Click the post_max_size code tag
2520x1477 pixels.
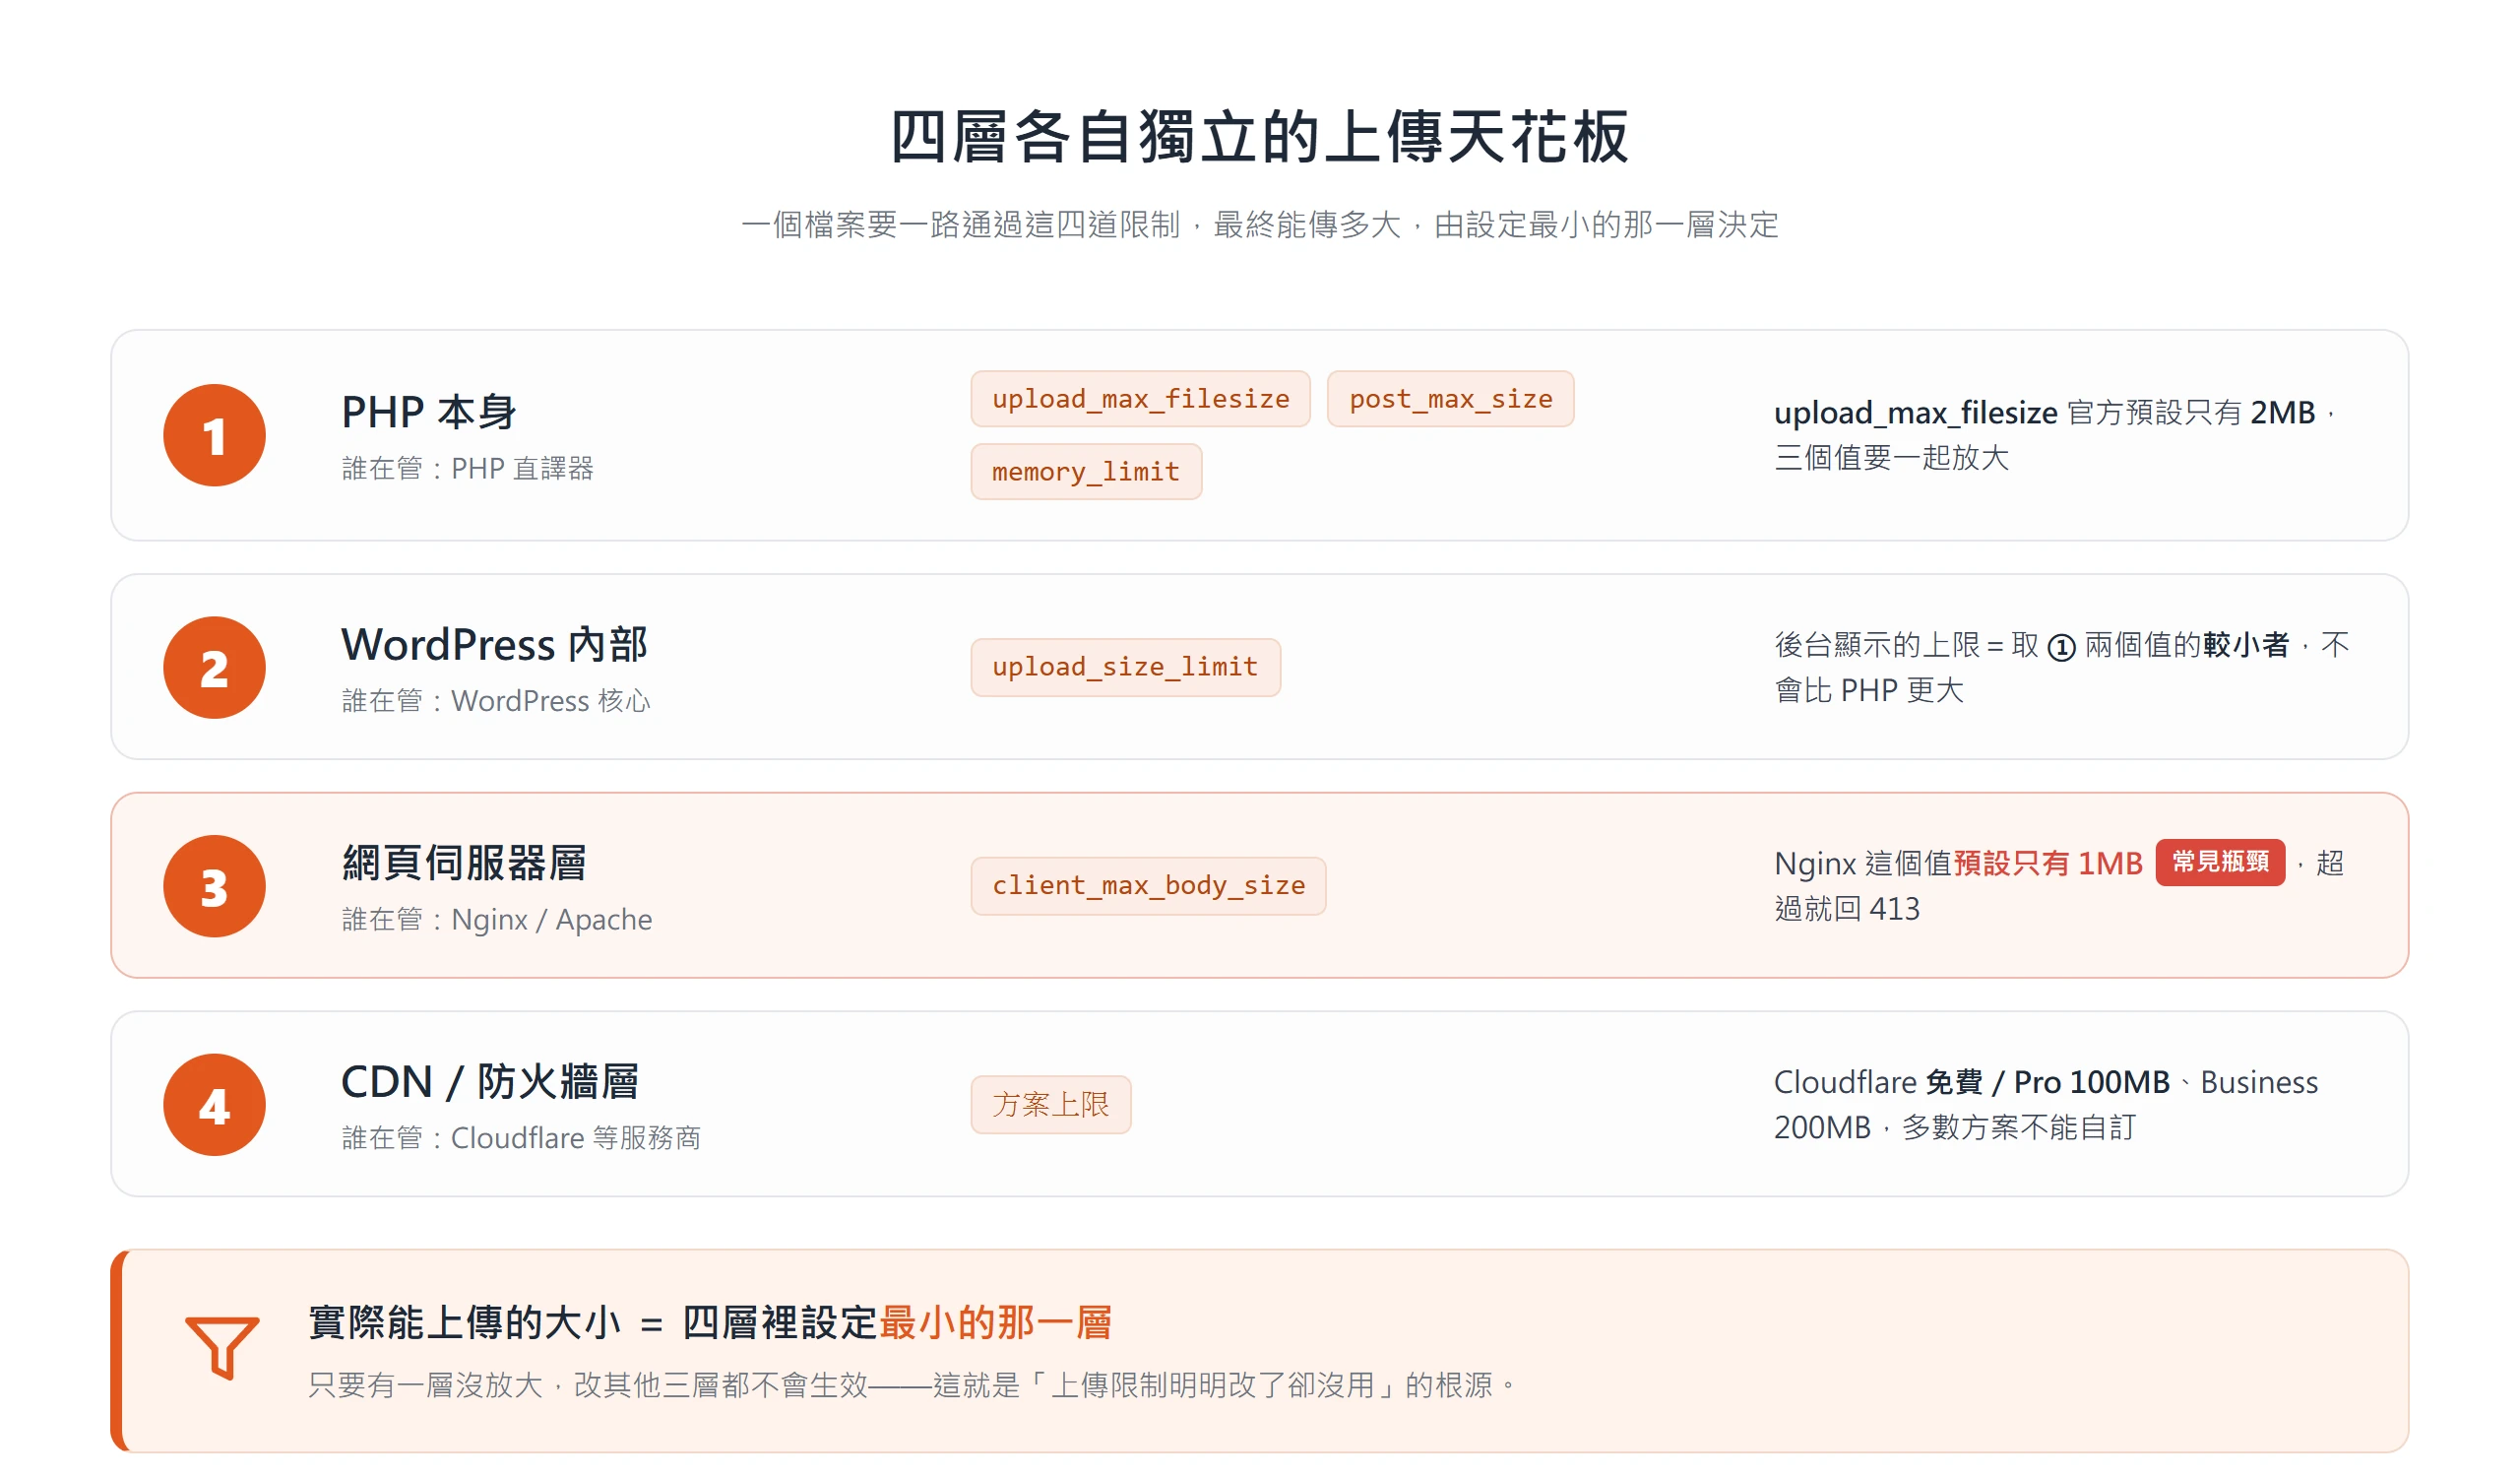(x=1450, y=399)
